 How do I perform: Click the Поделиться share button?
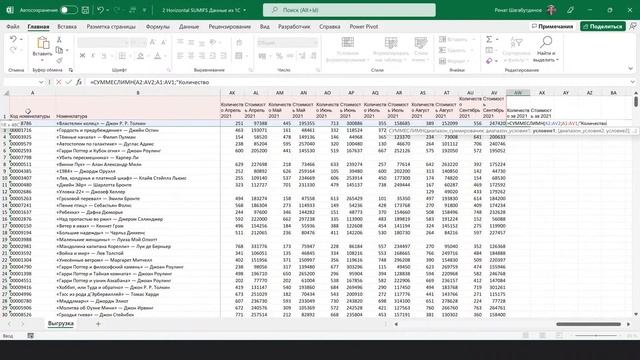603,27
